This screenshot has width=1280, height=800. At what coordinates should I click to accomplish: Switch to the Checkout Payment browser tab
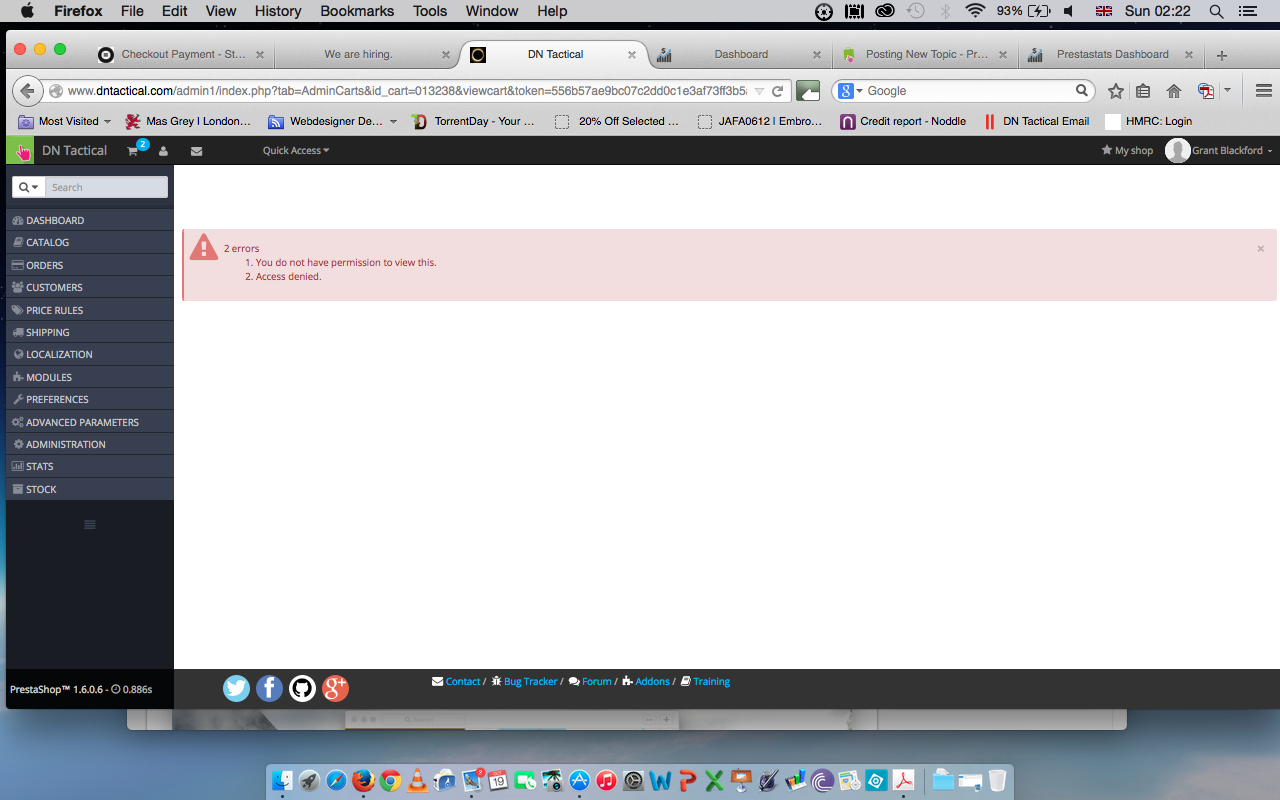pos(183,55)
